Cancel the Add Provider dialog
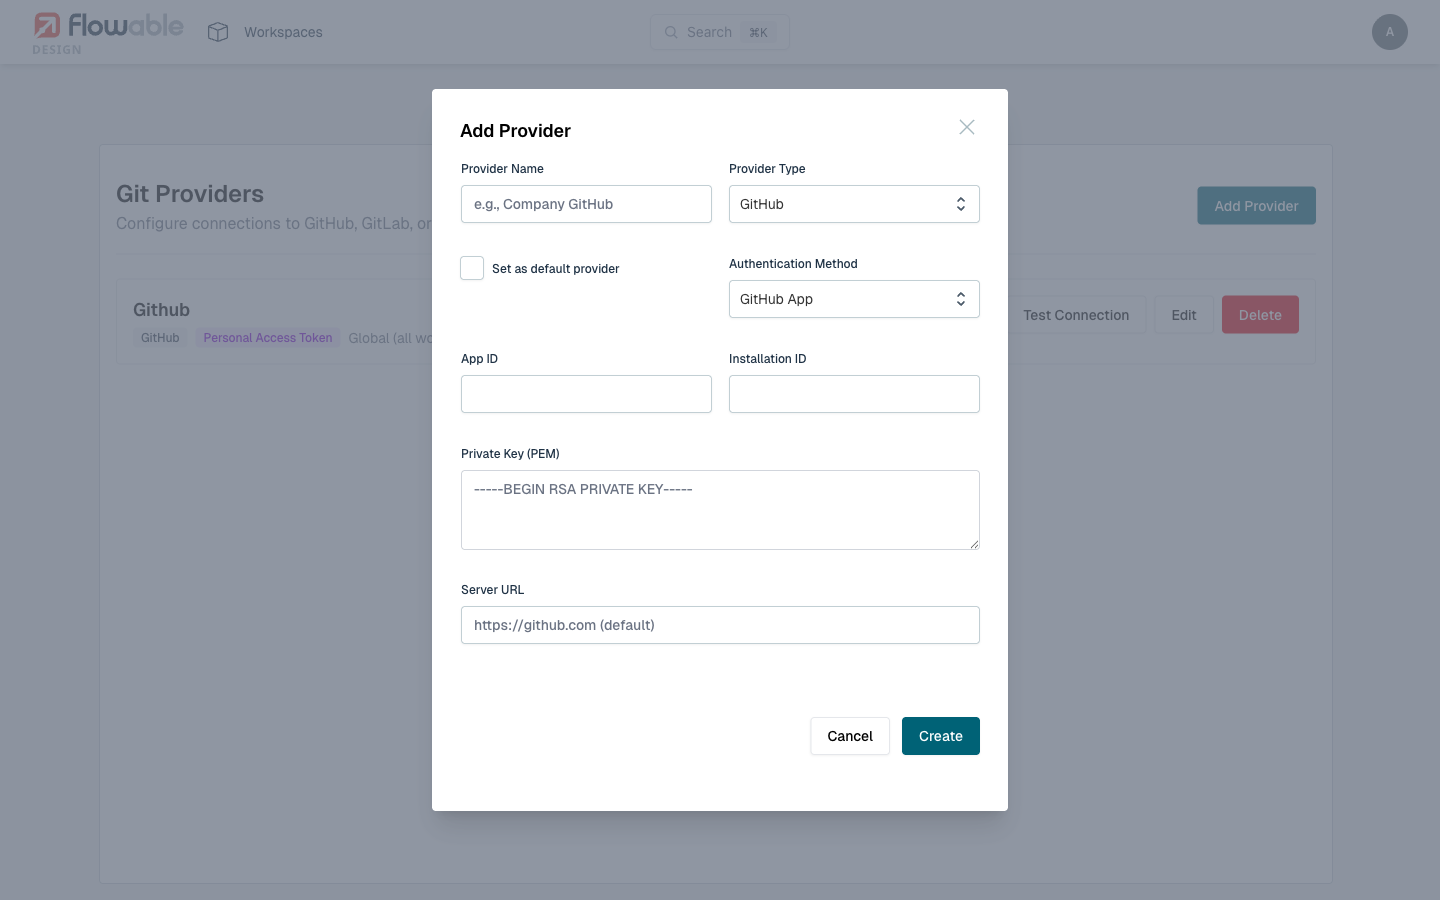The image size is (1440, 900). (850, 736)
